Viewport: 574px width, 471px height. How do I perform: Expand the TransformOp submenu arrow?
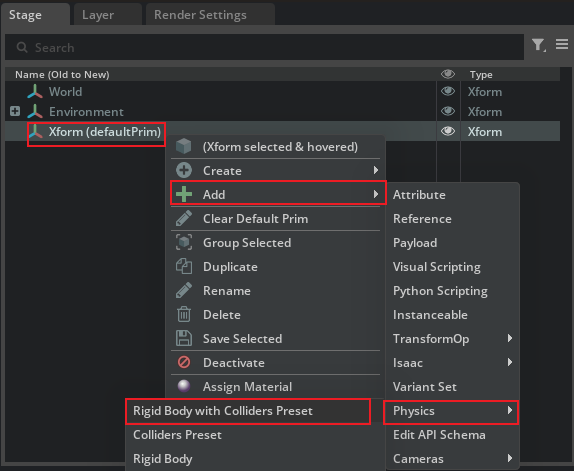coord(510,338)
